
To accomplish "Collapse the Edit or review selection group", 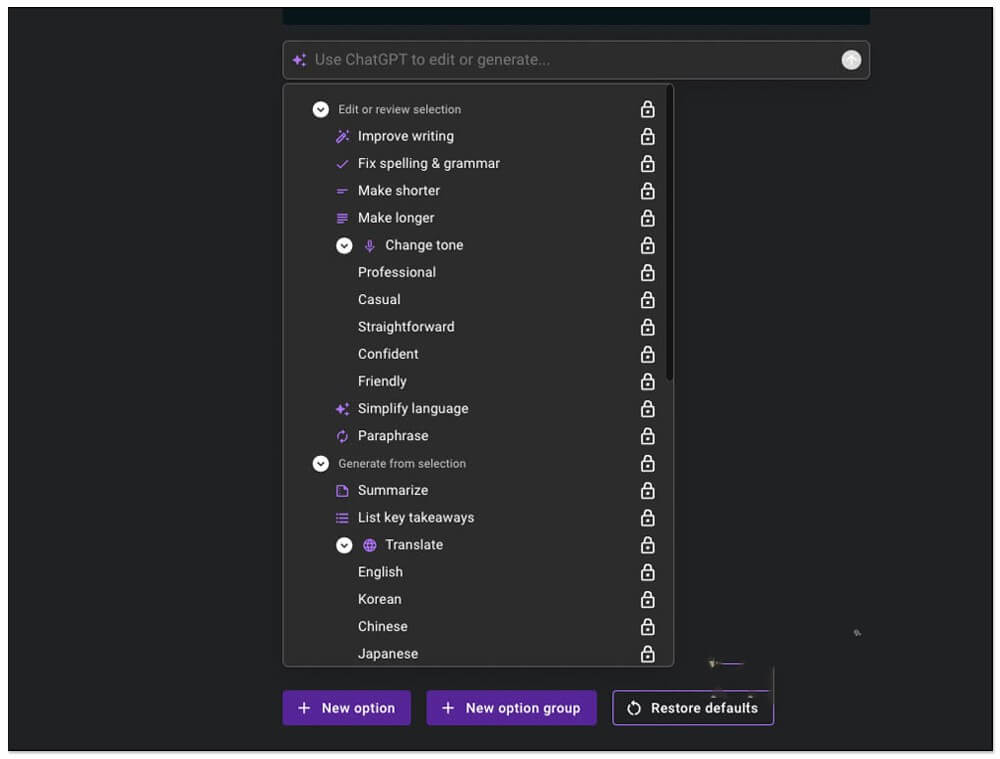I will tap(321, 110).
